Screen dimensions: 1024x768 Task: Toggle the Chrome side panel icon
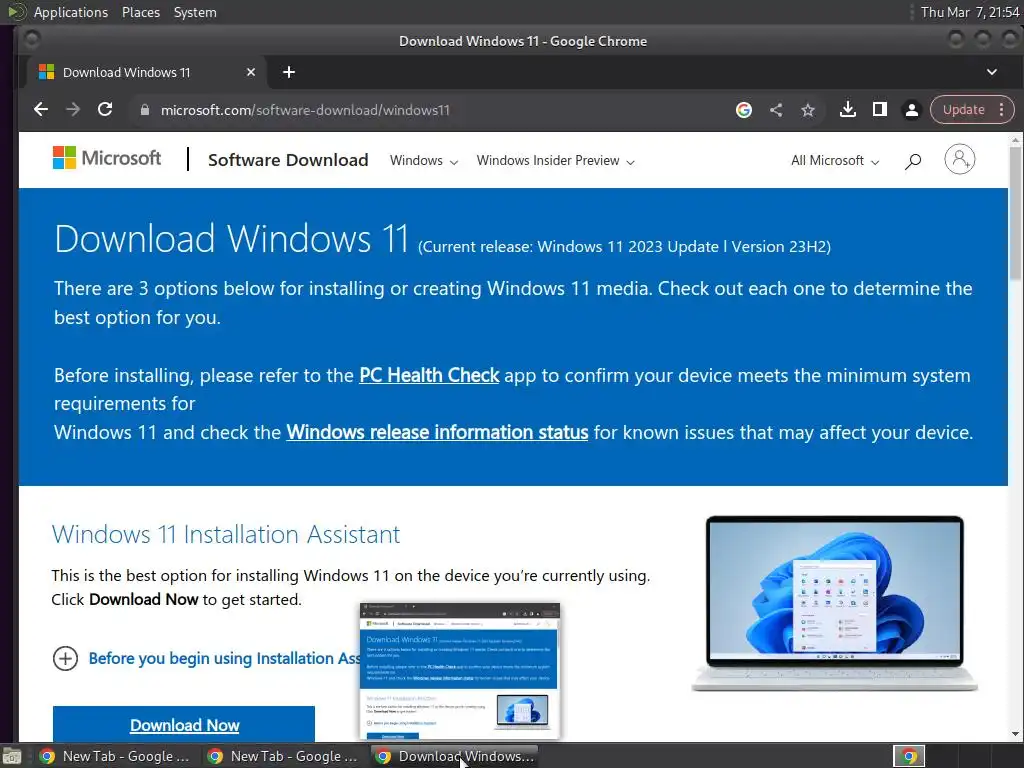(x=880, y=110)
